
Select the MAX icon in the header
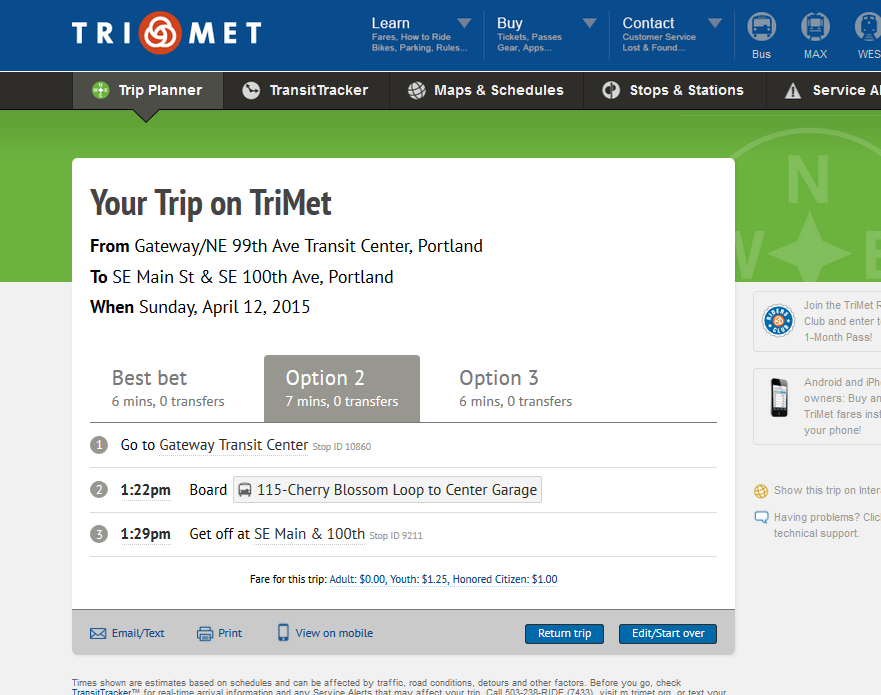point(814,26)
